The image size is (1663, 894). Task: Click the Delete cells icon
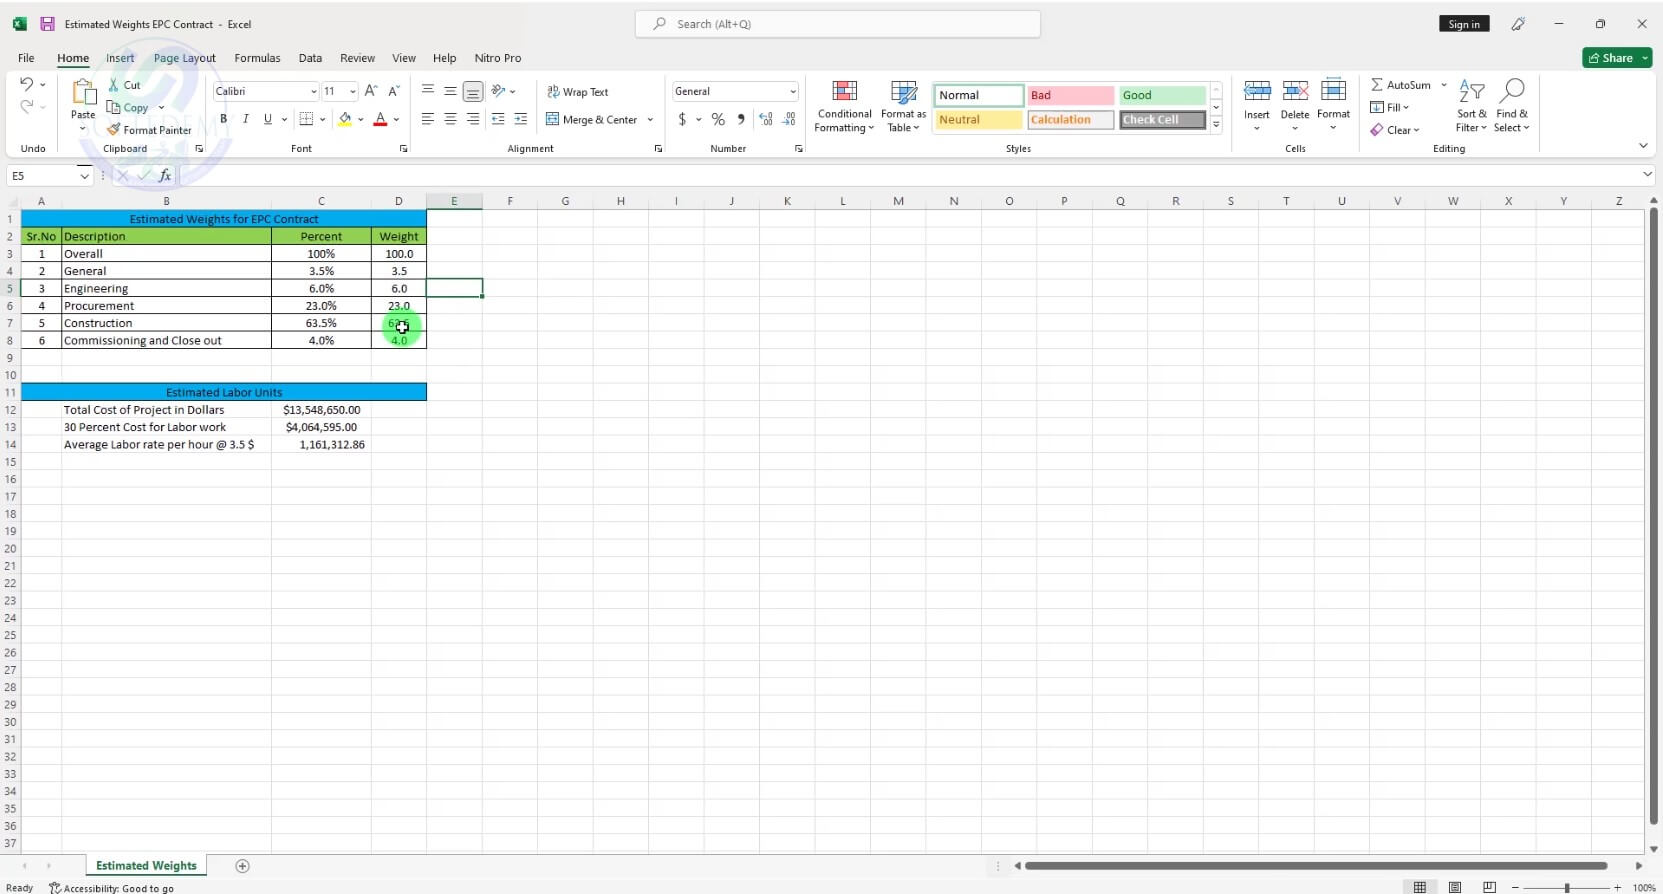pos(1295,92)
